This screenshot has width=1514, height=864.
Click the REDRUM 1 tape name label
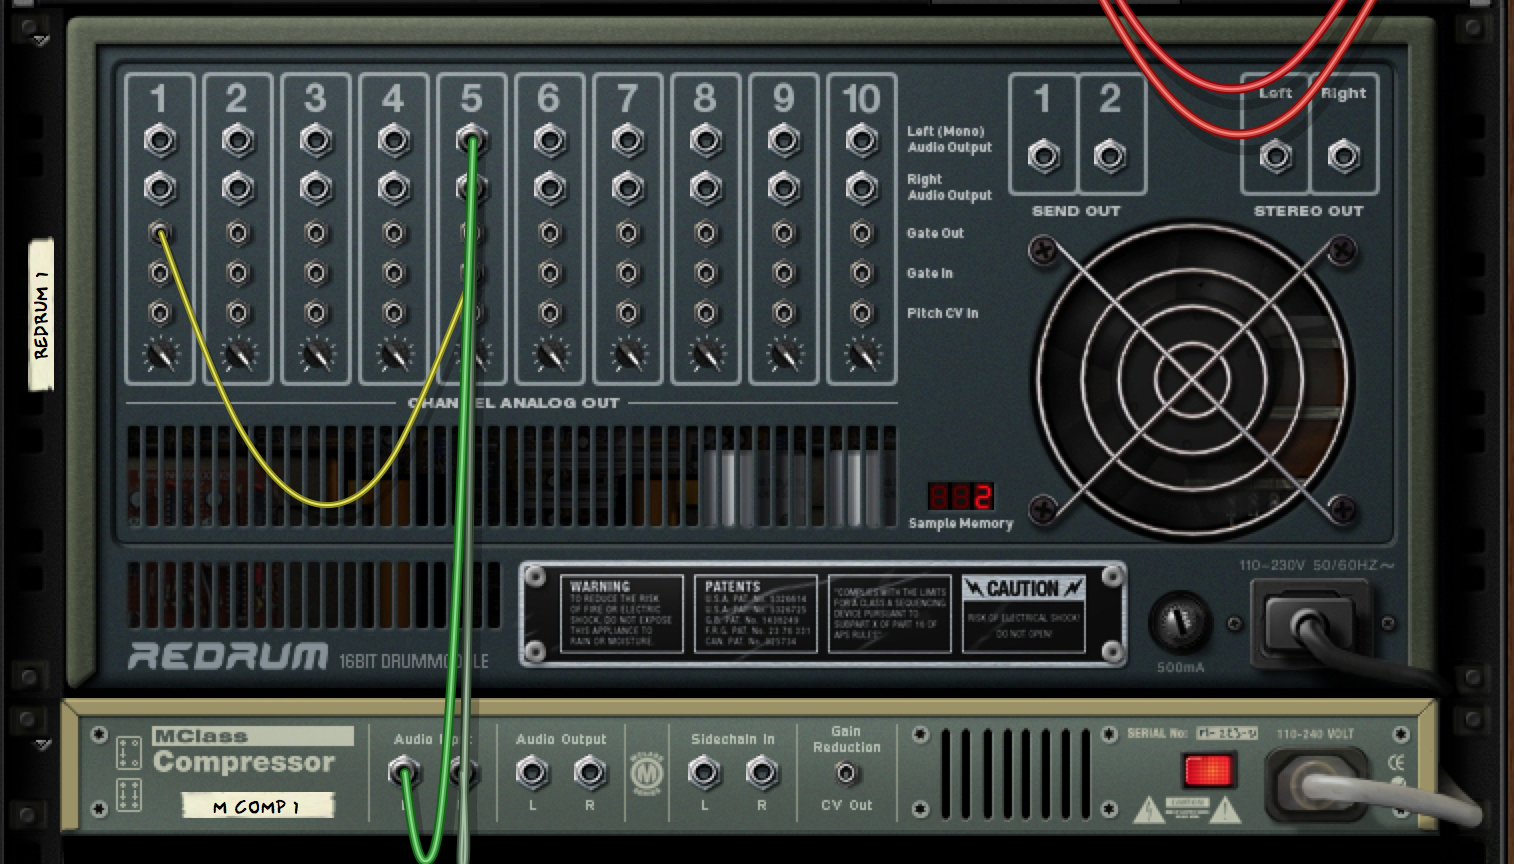41,314
